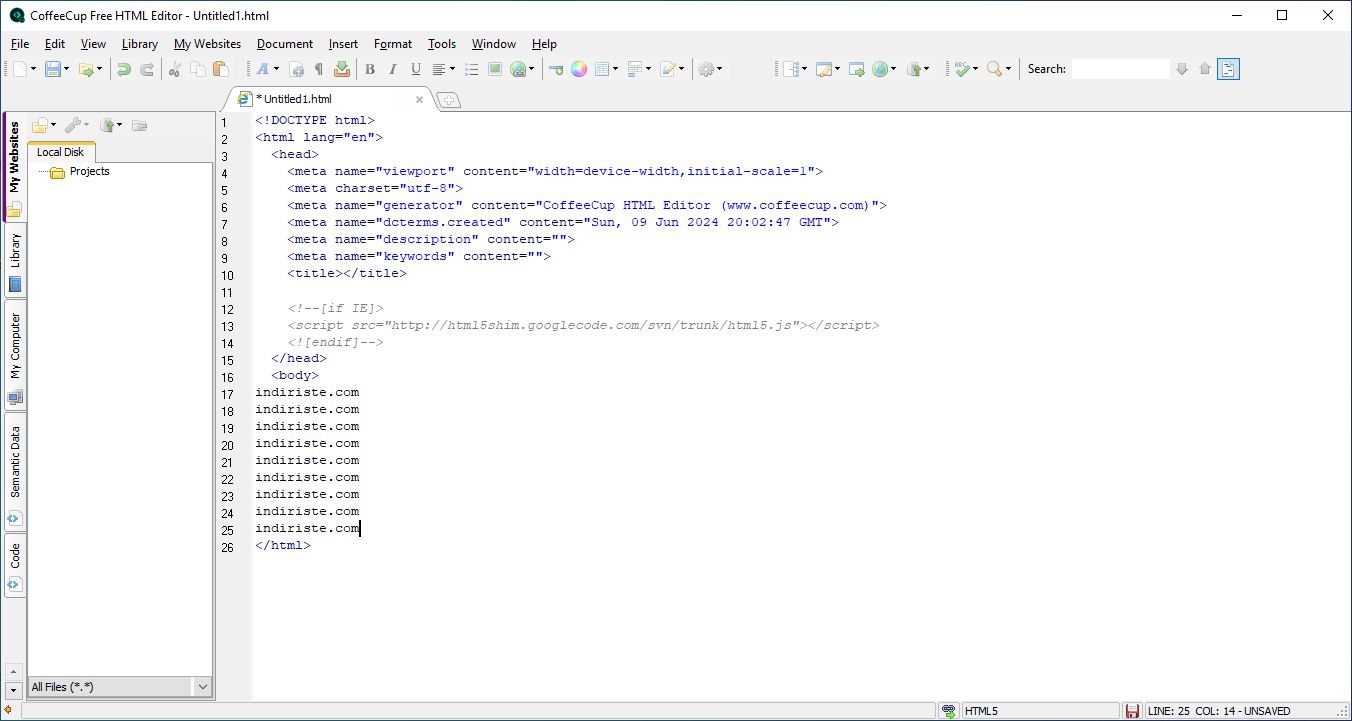
Task: Open dropdown arrow beside magnifier icon
Action: coord(1008,69)
